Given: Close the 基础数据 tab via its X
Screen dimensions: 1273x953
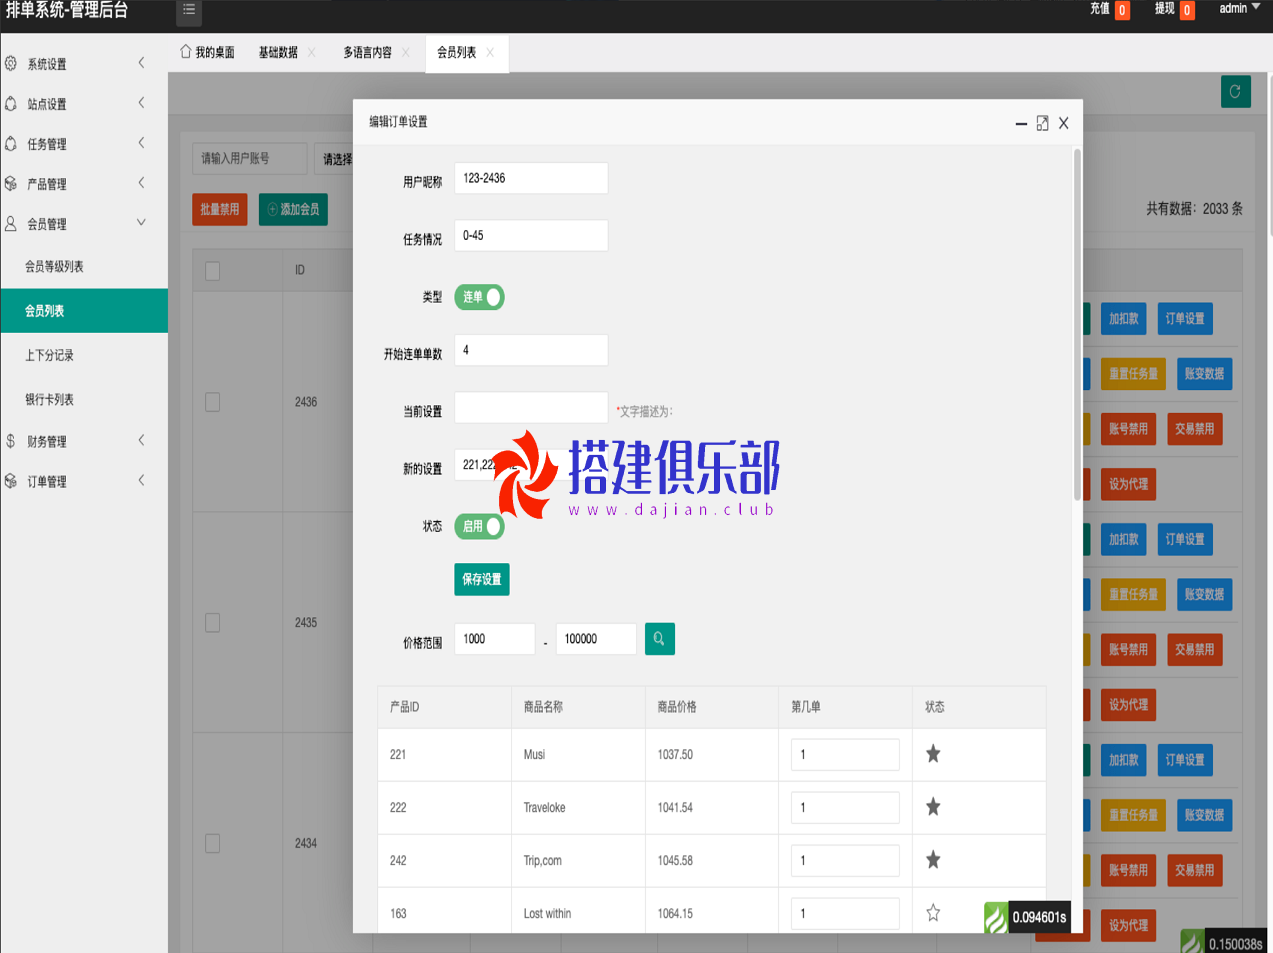Looking at the screenshot, I should tap(312, 53).
